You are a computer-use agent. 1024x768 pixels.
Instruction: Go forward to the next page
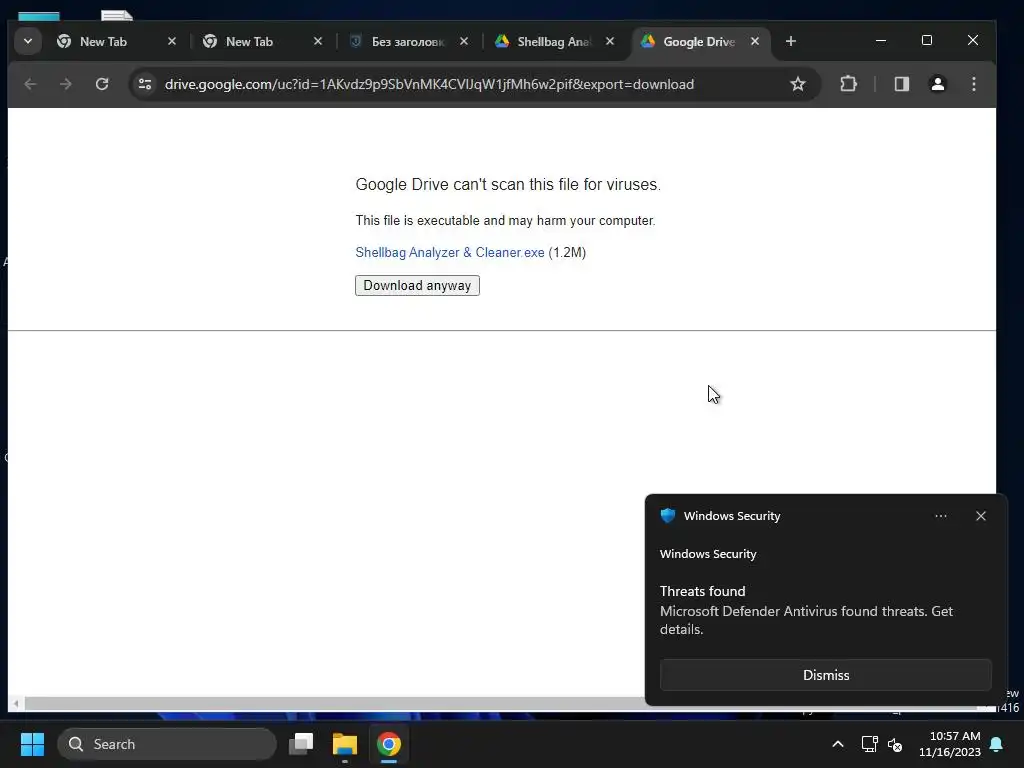pos(65,84)
